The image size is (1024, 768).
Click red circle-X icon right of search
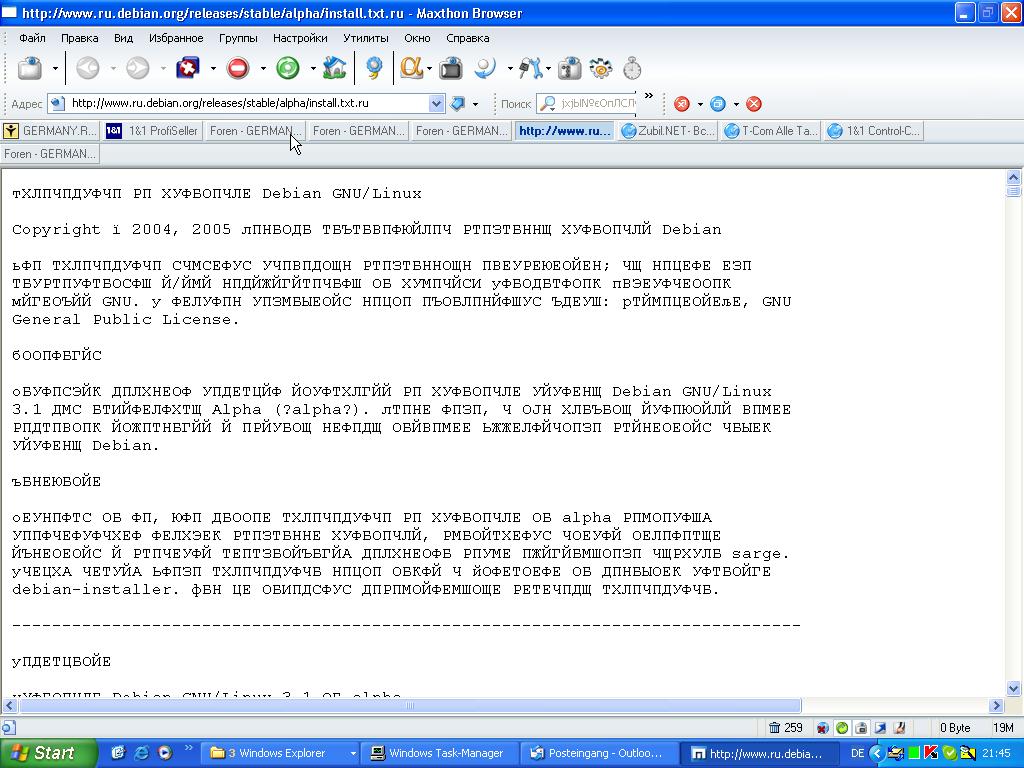[682, 104]
